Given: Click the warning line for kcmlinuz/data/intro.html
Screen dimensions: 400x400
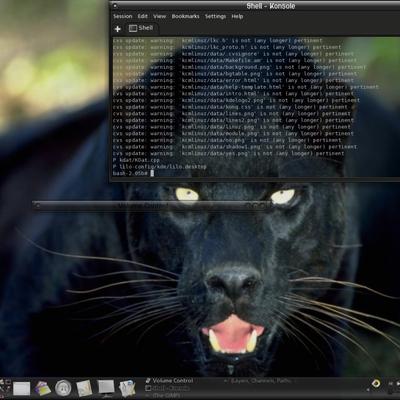Looking at the screenshot, I should tap(233, 94).
